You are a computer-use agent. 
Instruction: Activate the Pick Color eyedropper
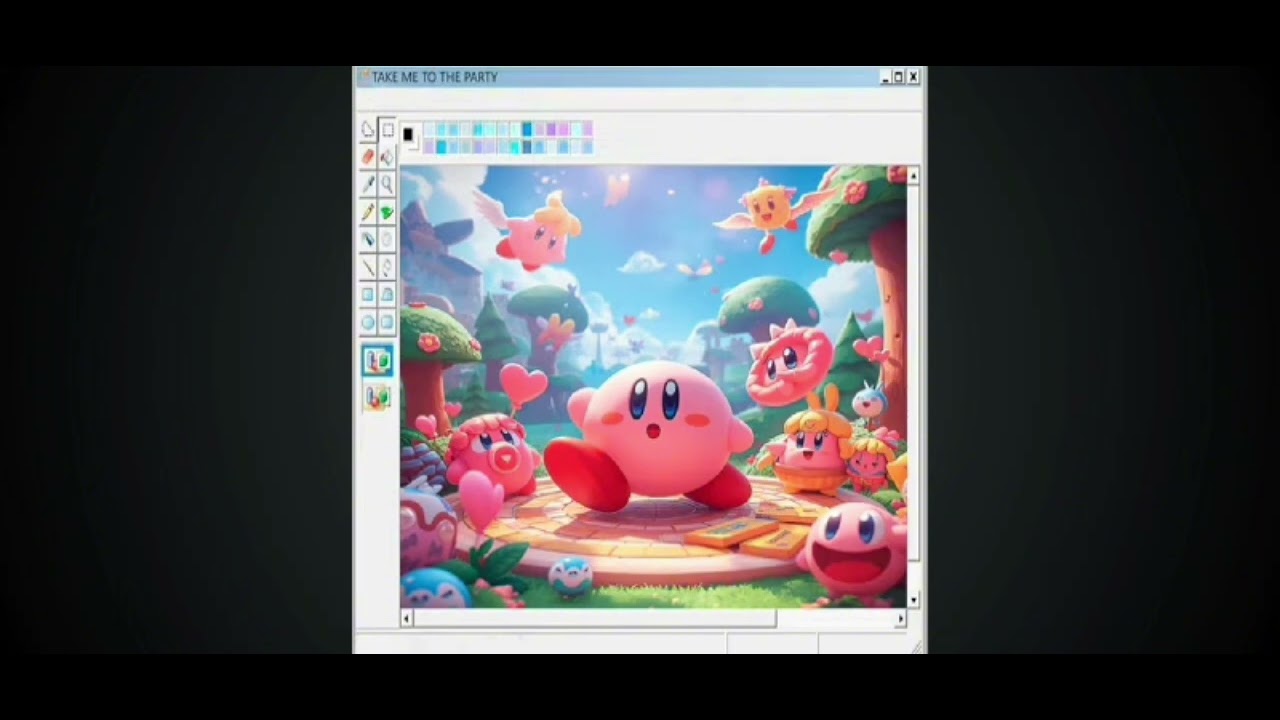(x=368, y=184)
